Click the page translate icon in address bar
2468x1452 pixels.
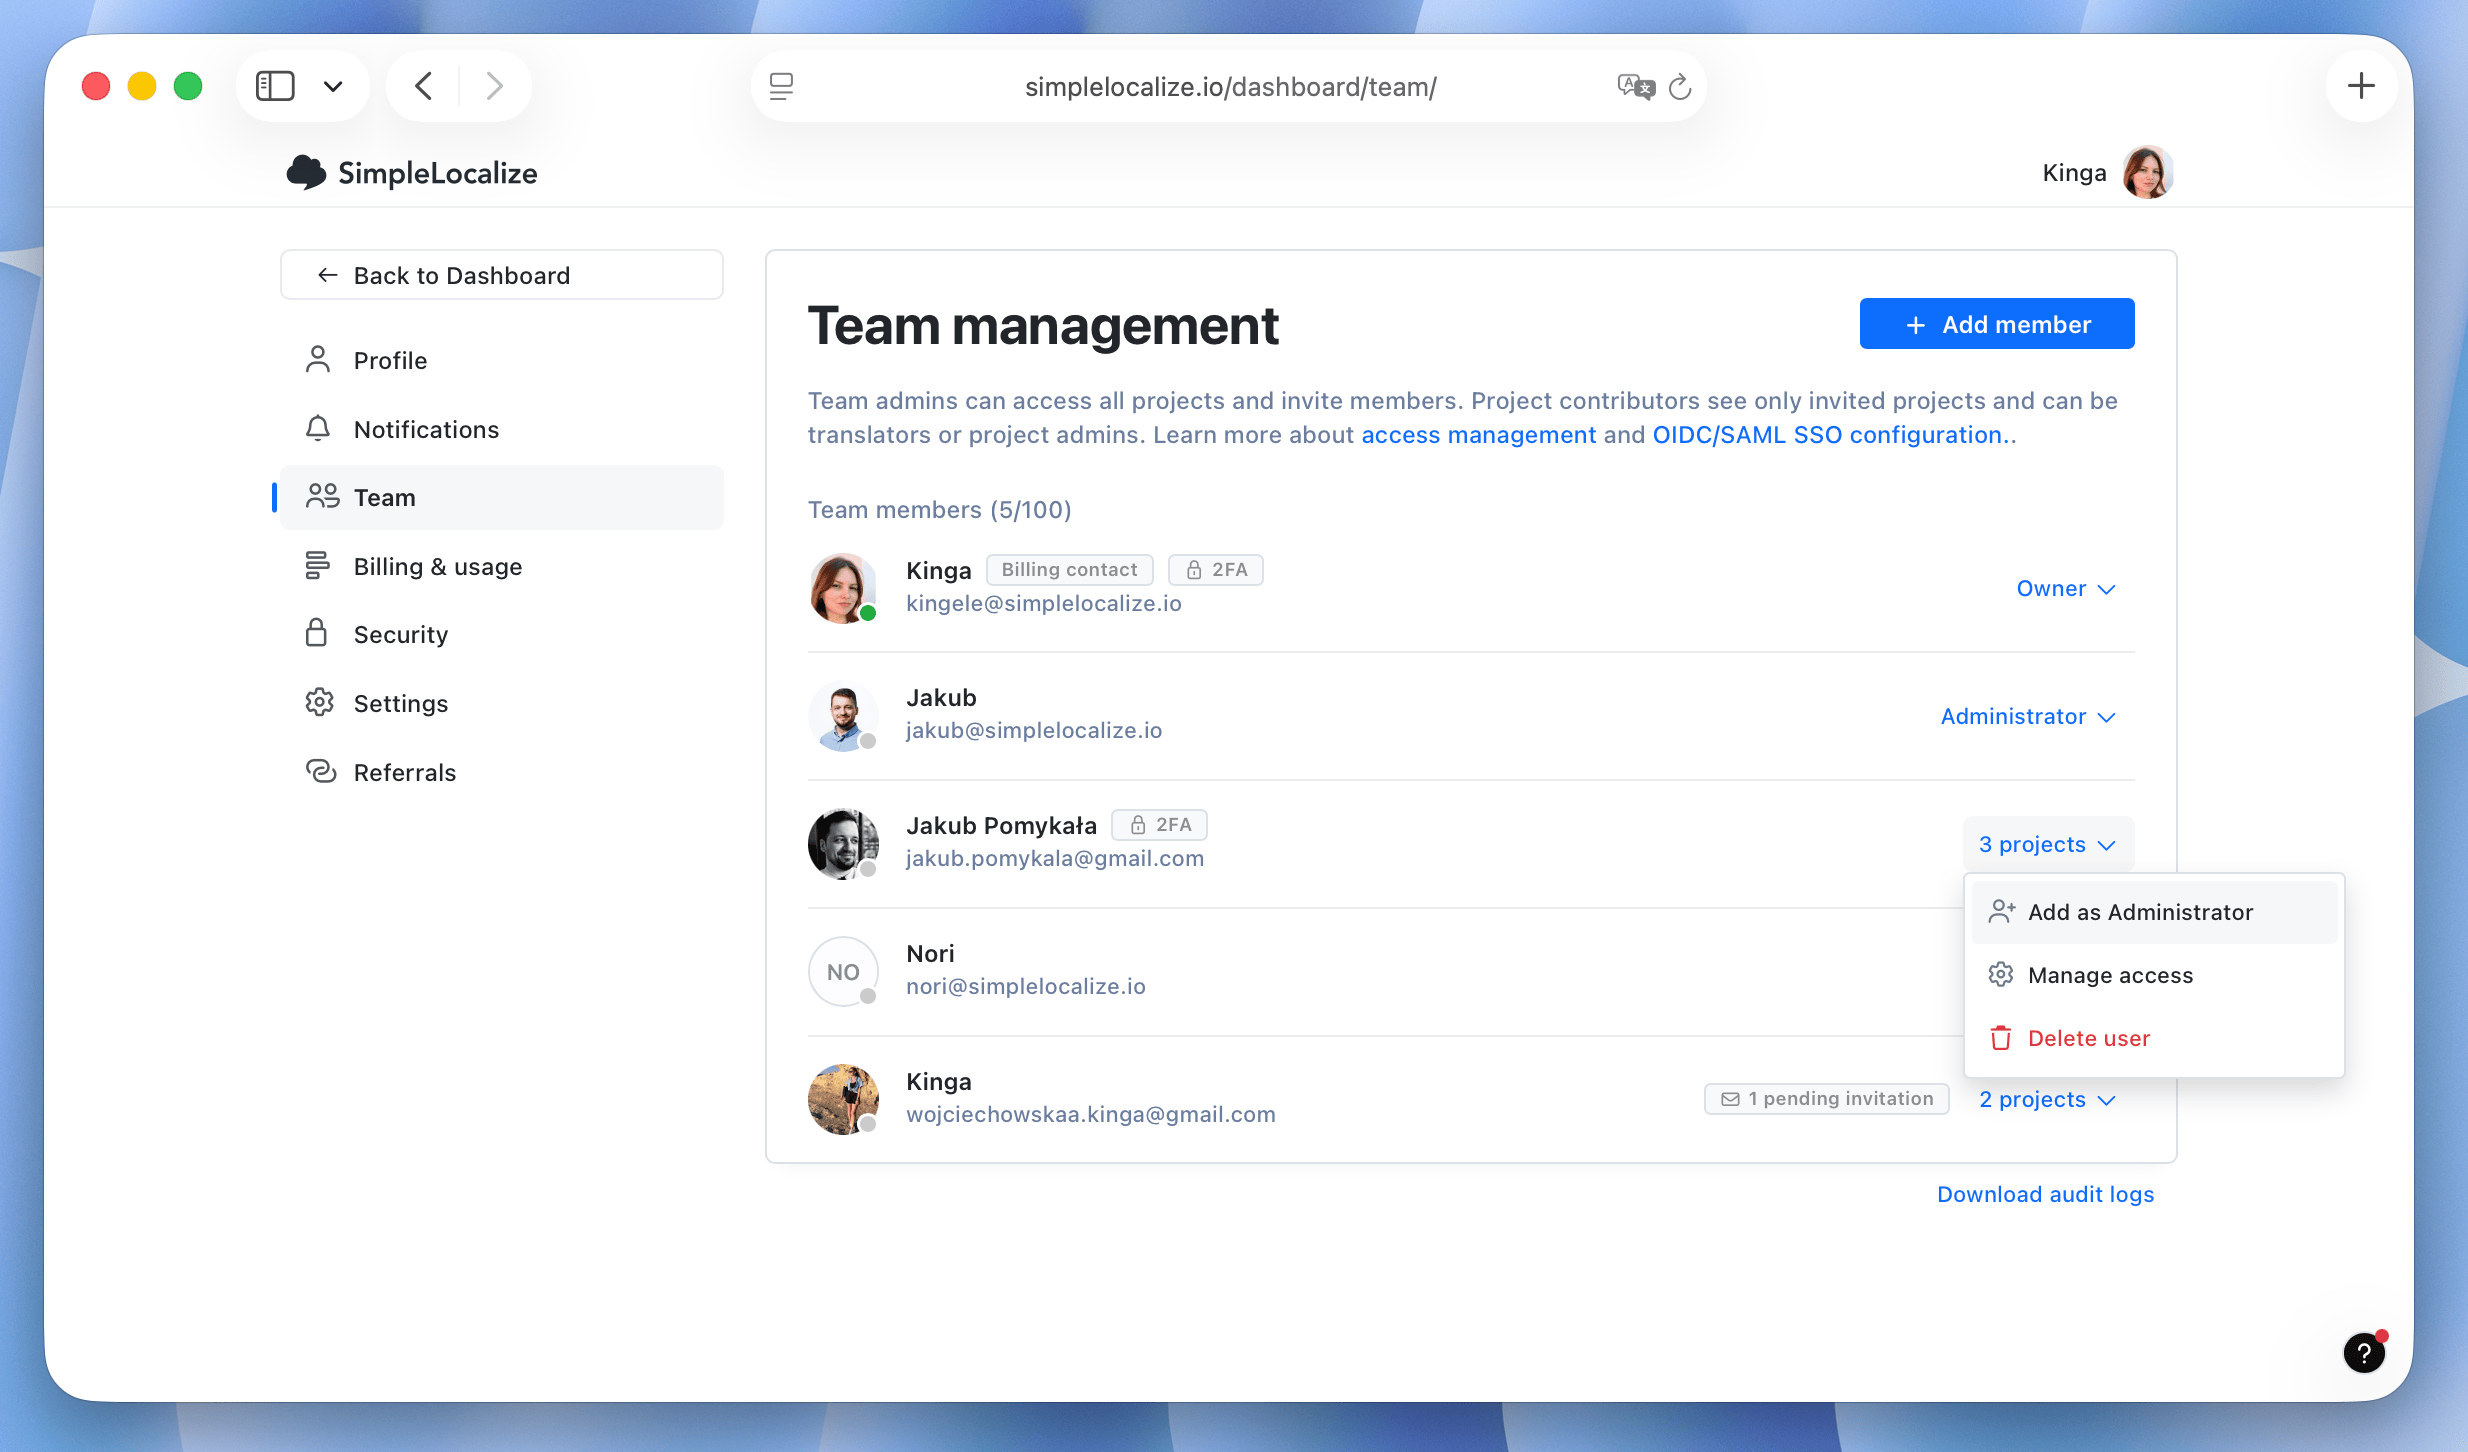[1635, 87]
